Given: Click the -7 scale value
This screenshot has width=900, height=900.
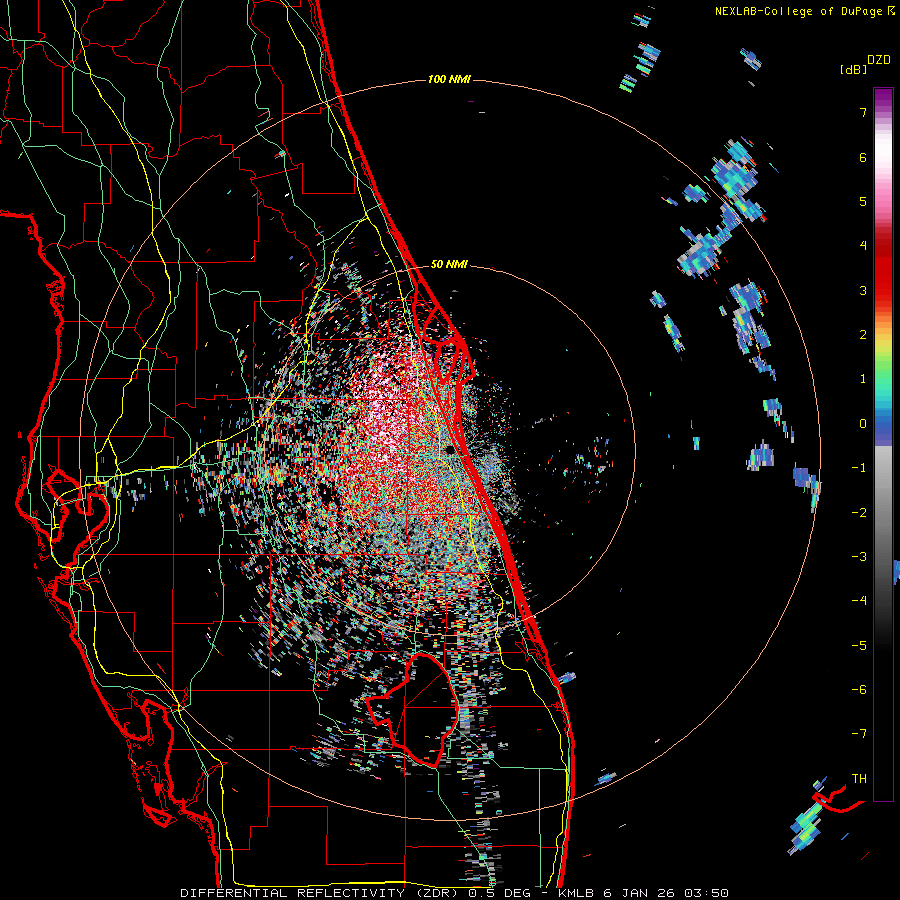Looking at the screenshot, I should 859,734.
